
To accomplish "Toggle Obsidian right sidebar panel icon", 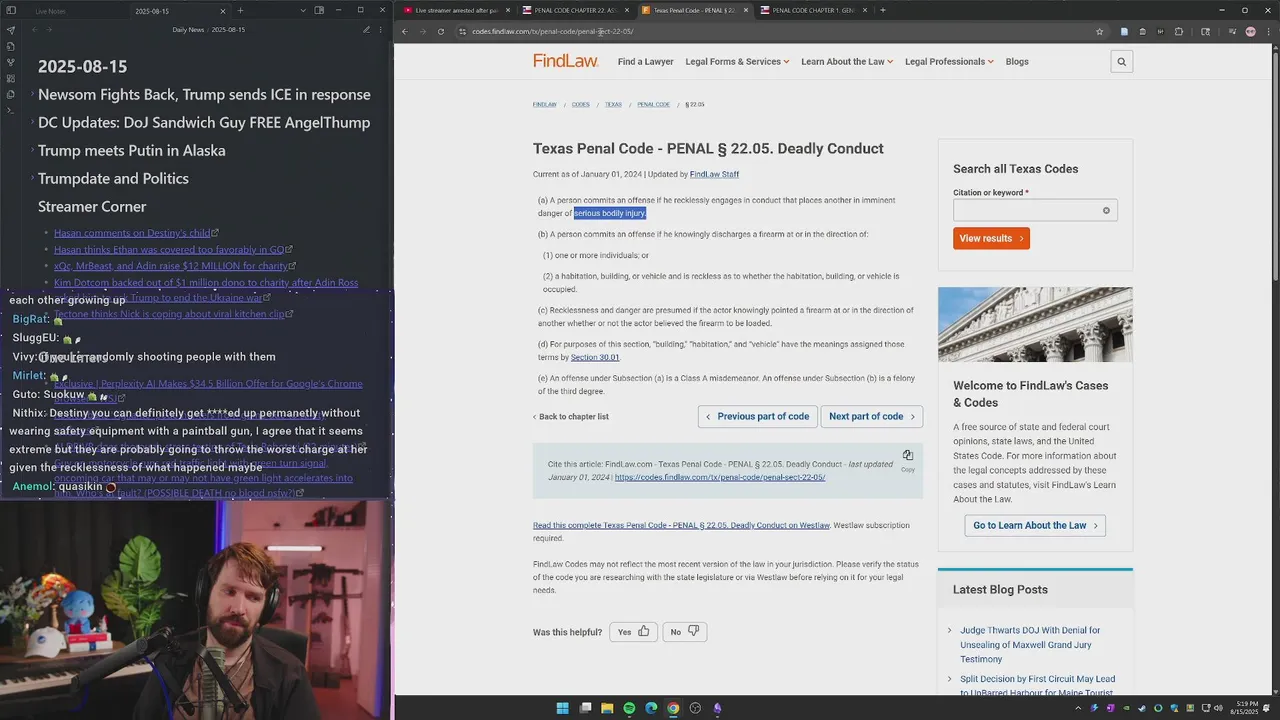I will click(x=319, y=11).
